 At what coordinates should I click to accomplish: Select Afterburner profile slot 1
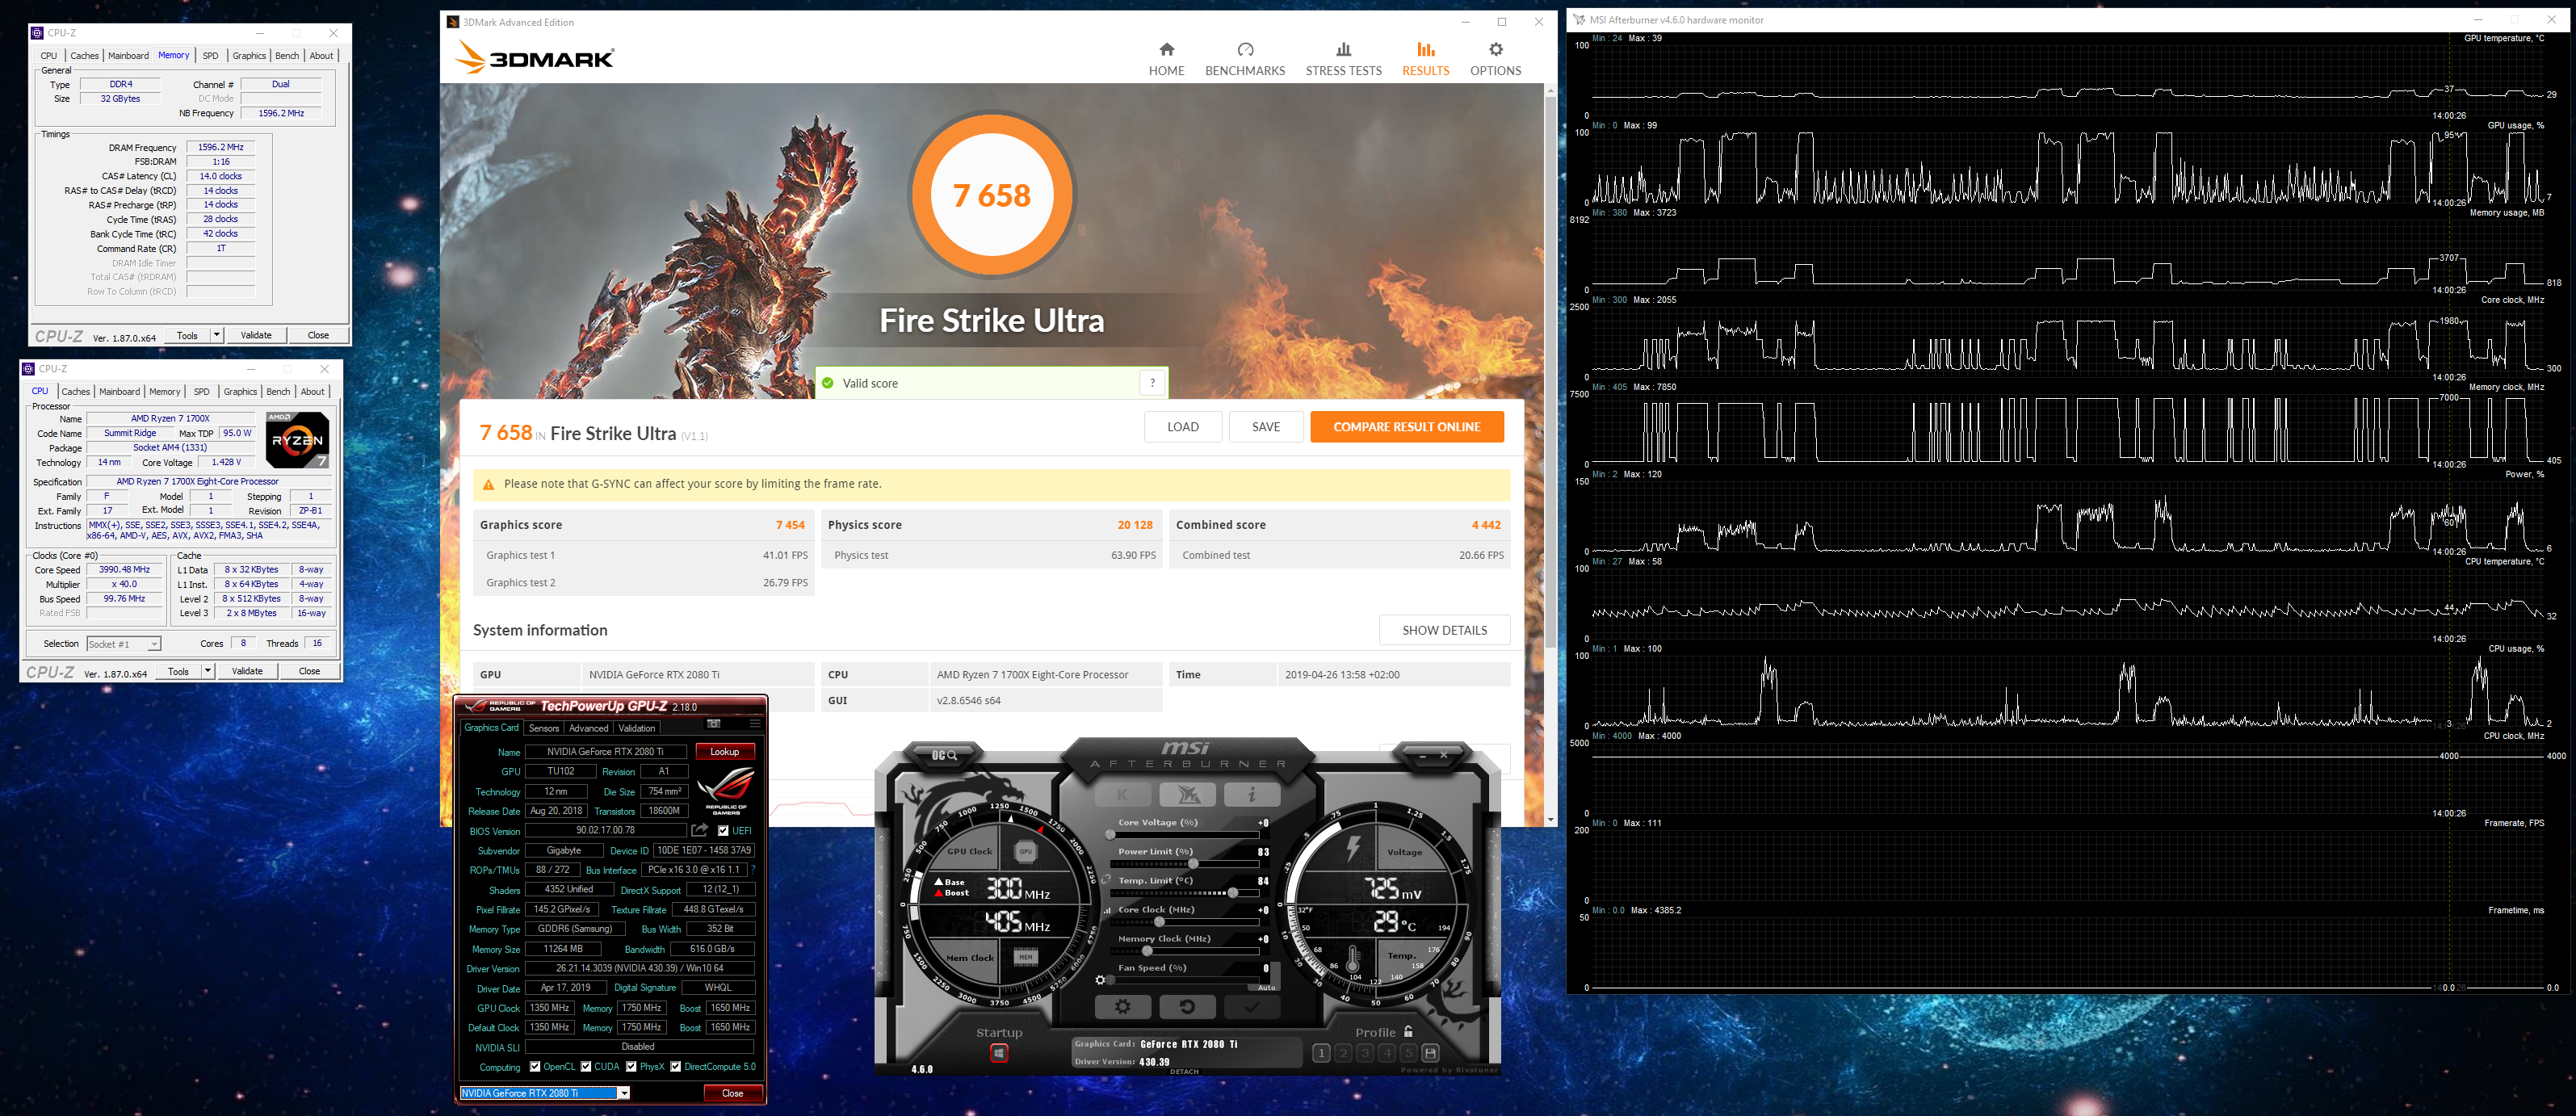click(x=1321, y=1053)
